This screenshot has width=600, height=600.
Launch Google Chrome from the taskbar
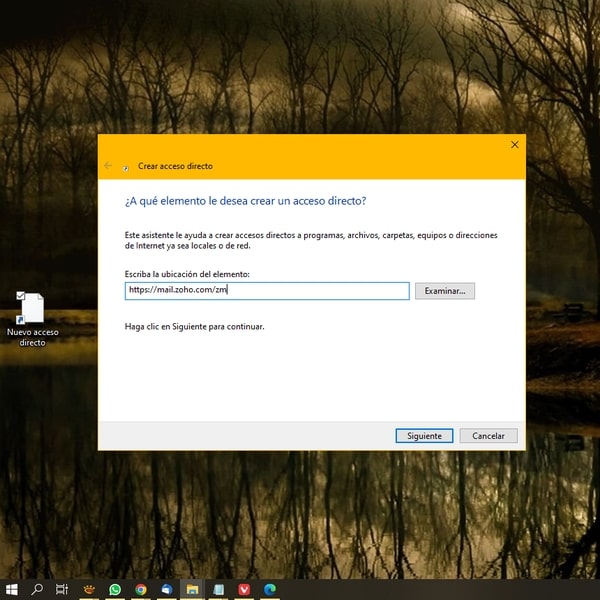(x=141, y=589)
